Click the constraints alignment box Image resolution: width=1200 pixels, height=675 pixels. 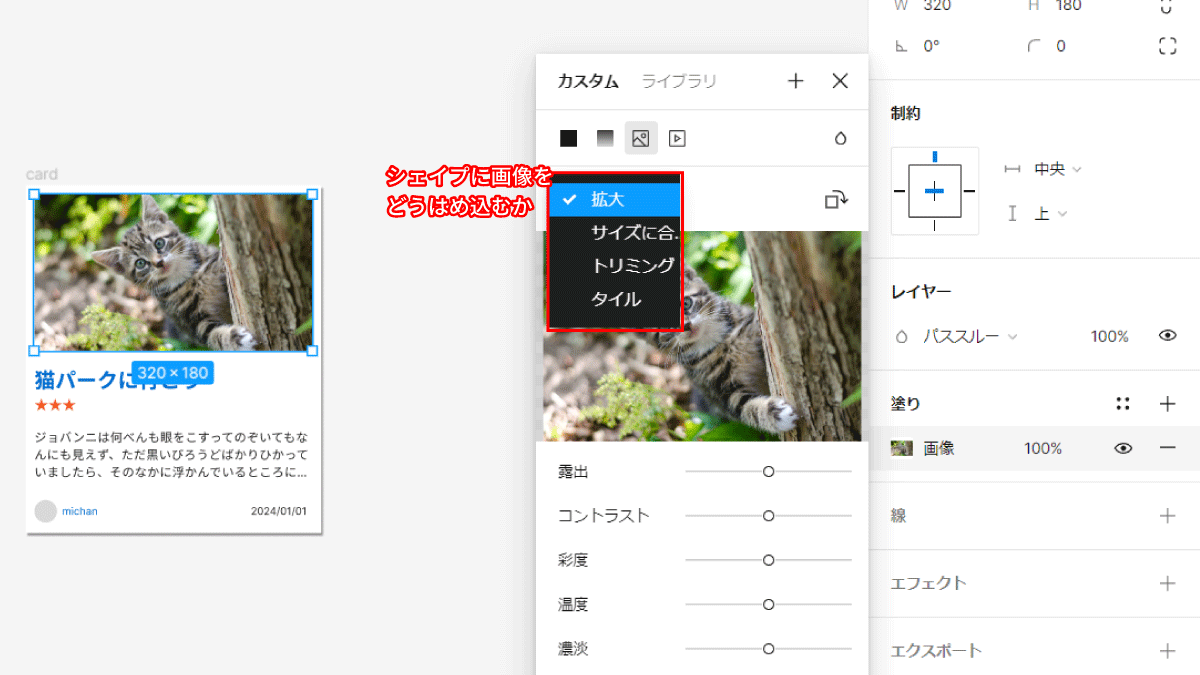tap(935, 191)
